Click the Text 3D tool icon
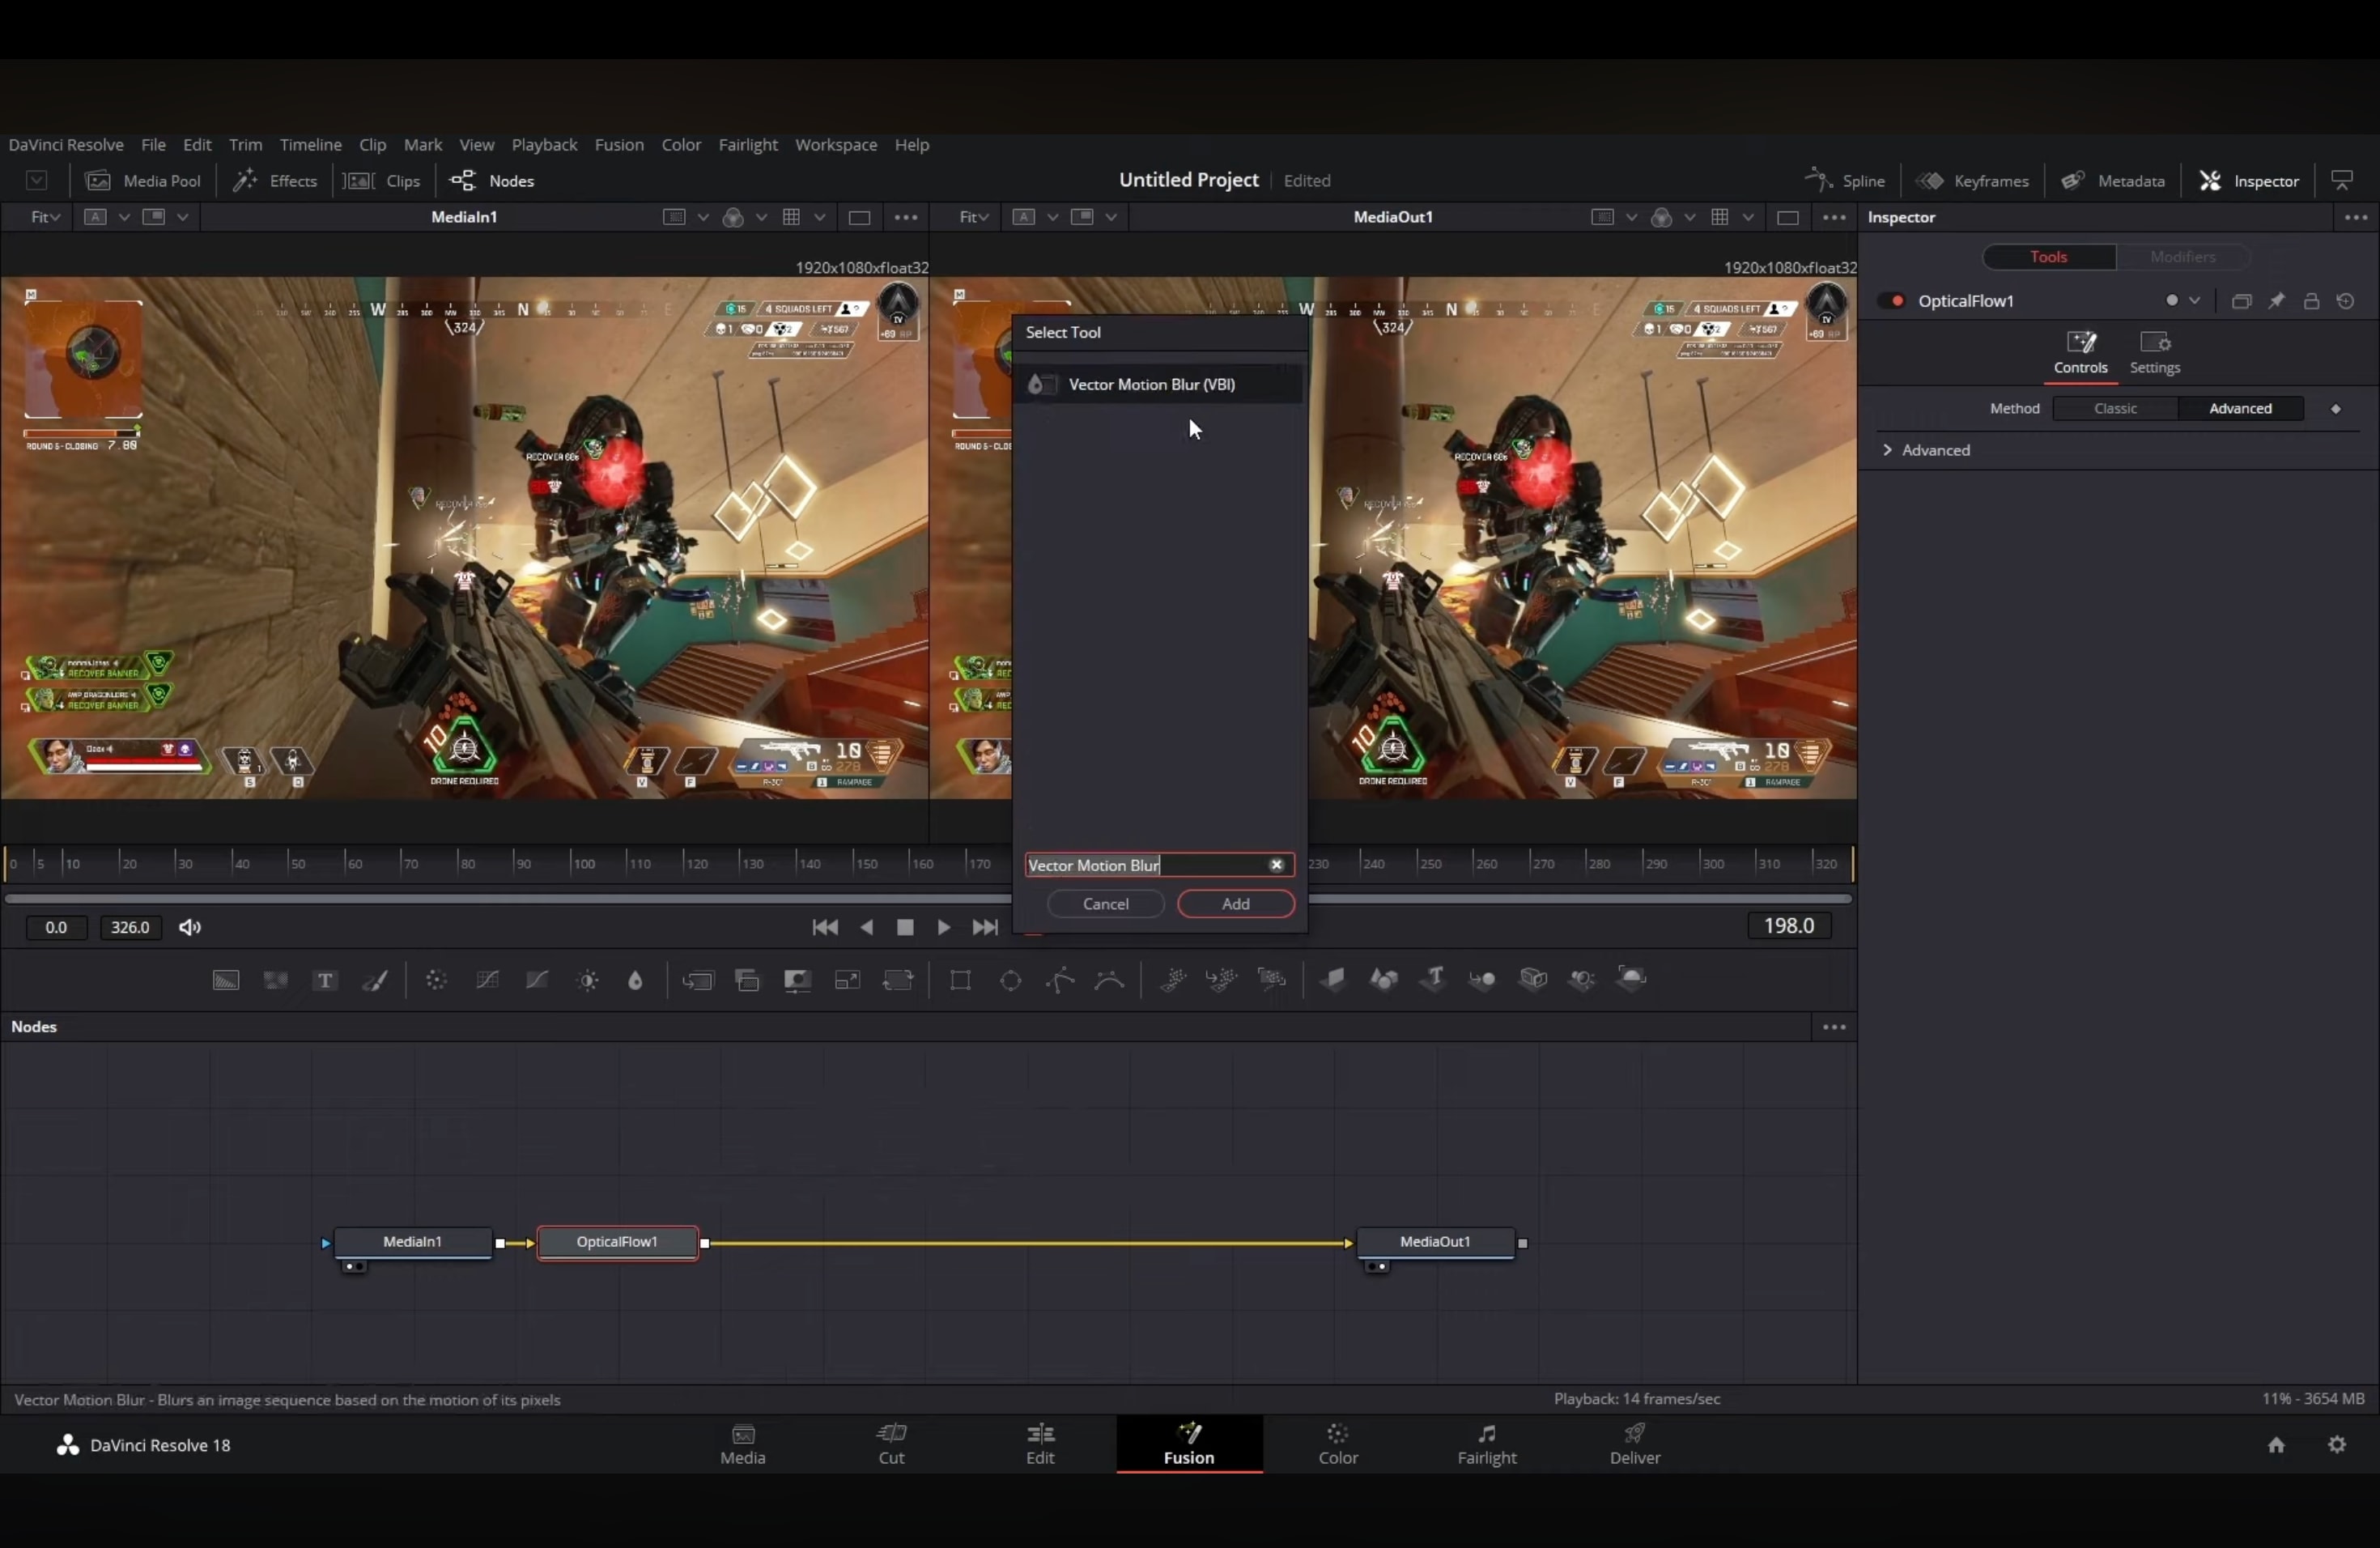 1432,979
